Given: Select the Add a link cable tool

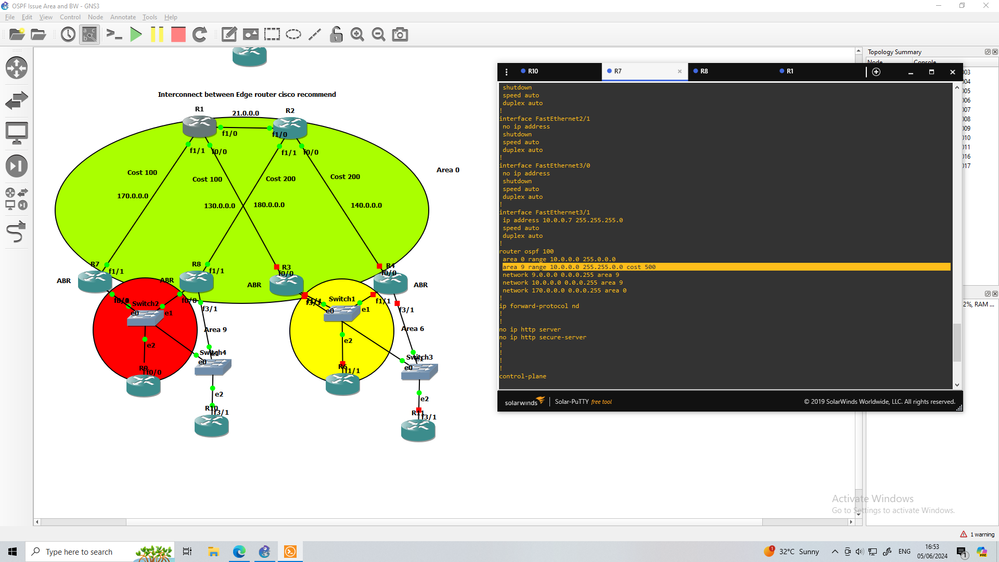Looking at the screenshot, I should pos(17,232).
